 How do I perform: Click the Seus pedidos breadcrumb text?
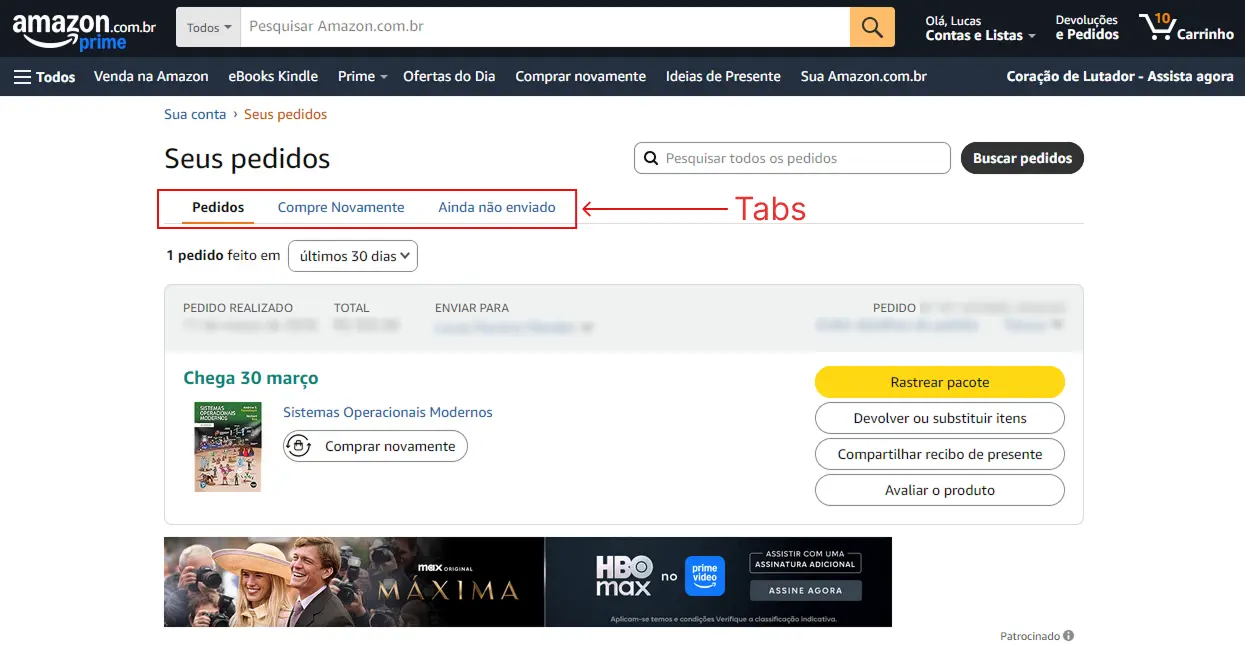tap(286, 114)
